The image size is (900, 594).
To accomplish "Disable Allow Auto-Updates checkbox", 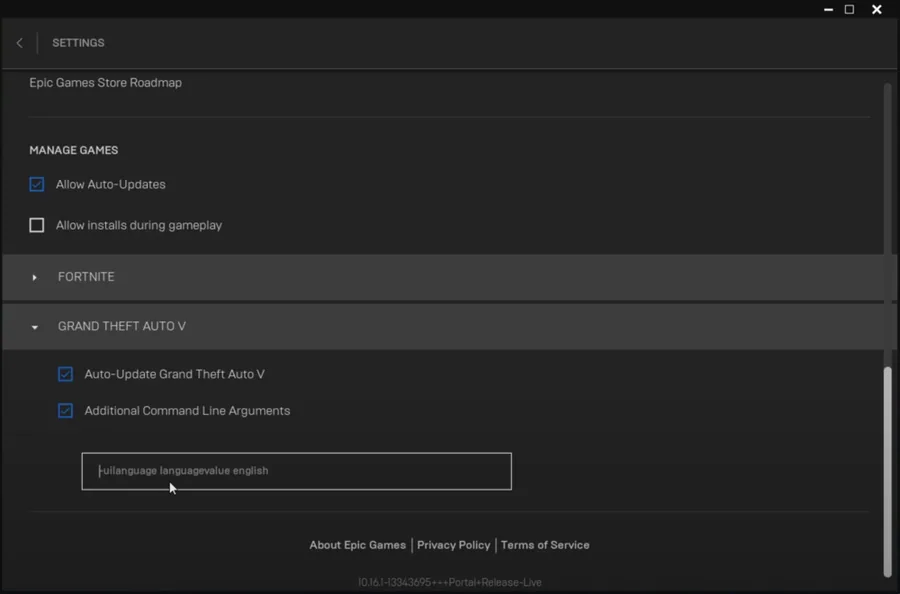I will 37,184.
